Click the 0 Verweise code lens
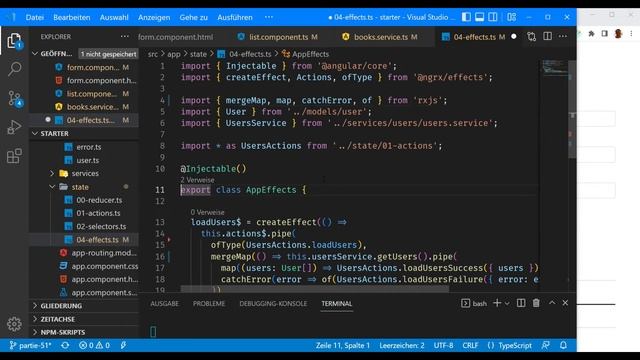 coord(207,212)
